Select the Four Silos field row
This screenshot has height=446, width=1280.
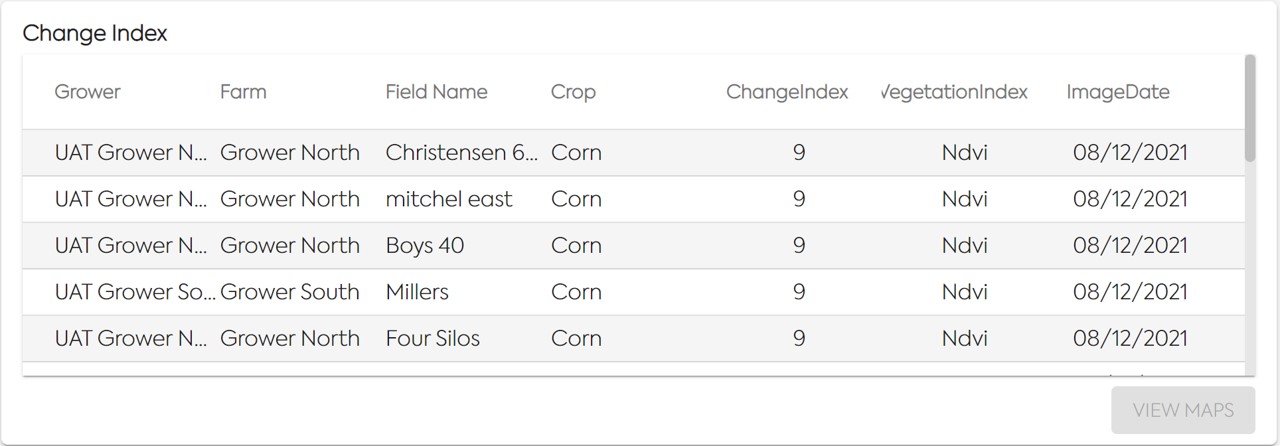click(433, 338)
